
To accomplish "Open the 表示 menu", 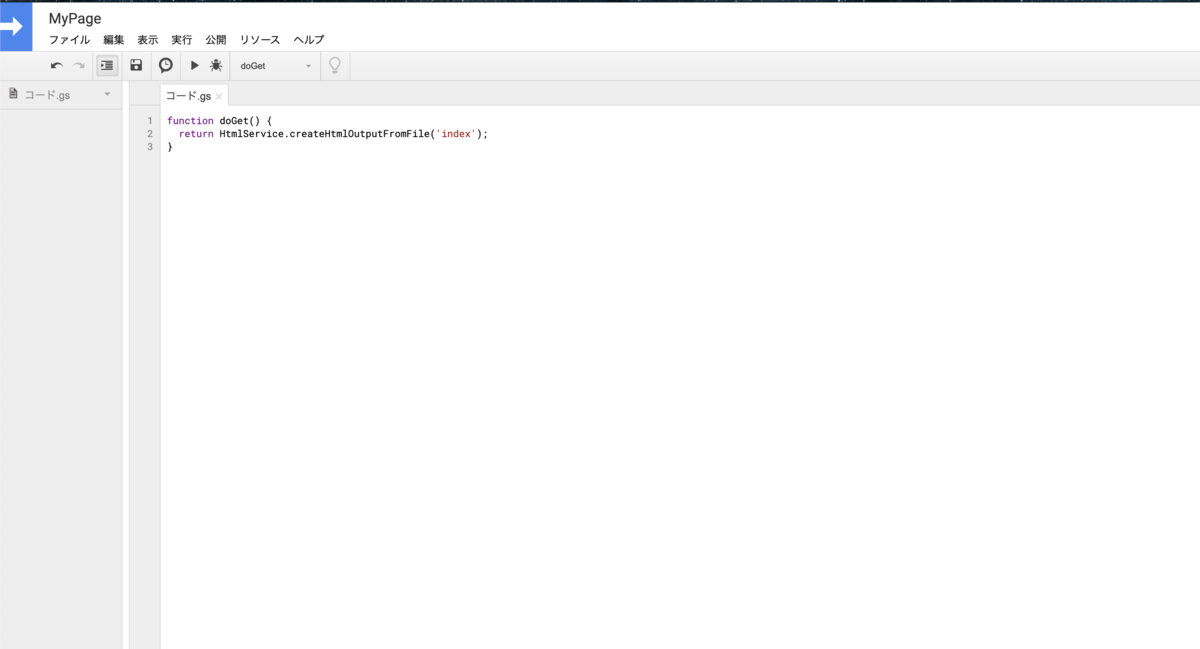I will tap(148, 40).
